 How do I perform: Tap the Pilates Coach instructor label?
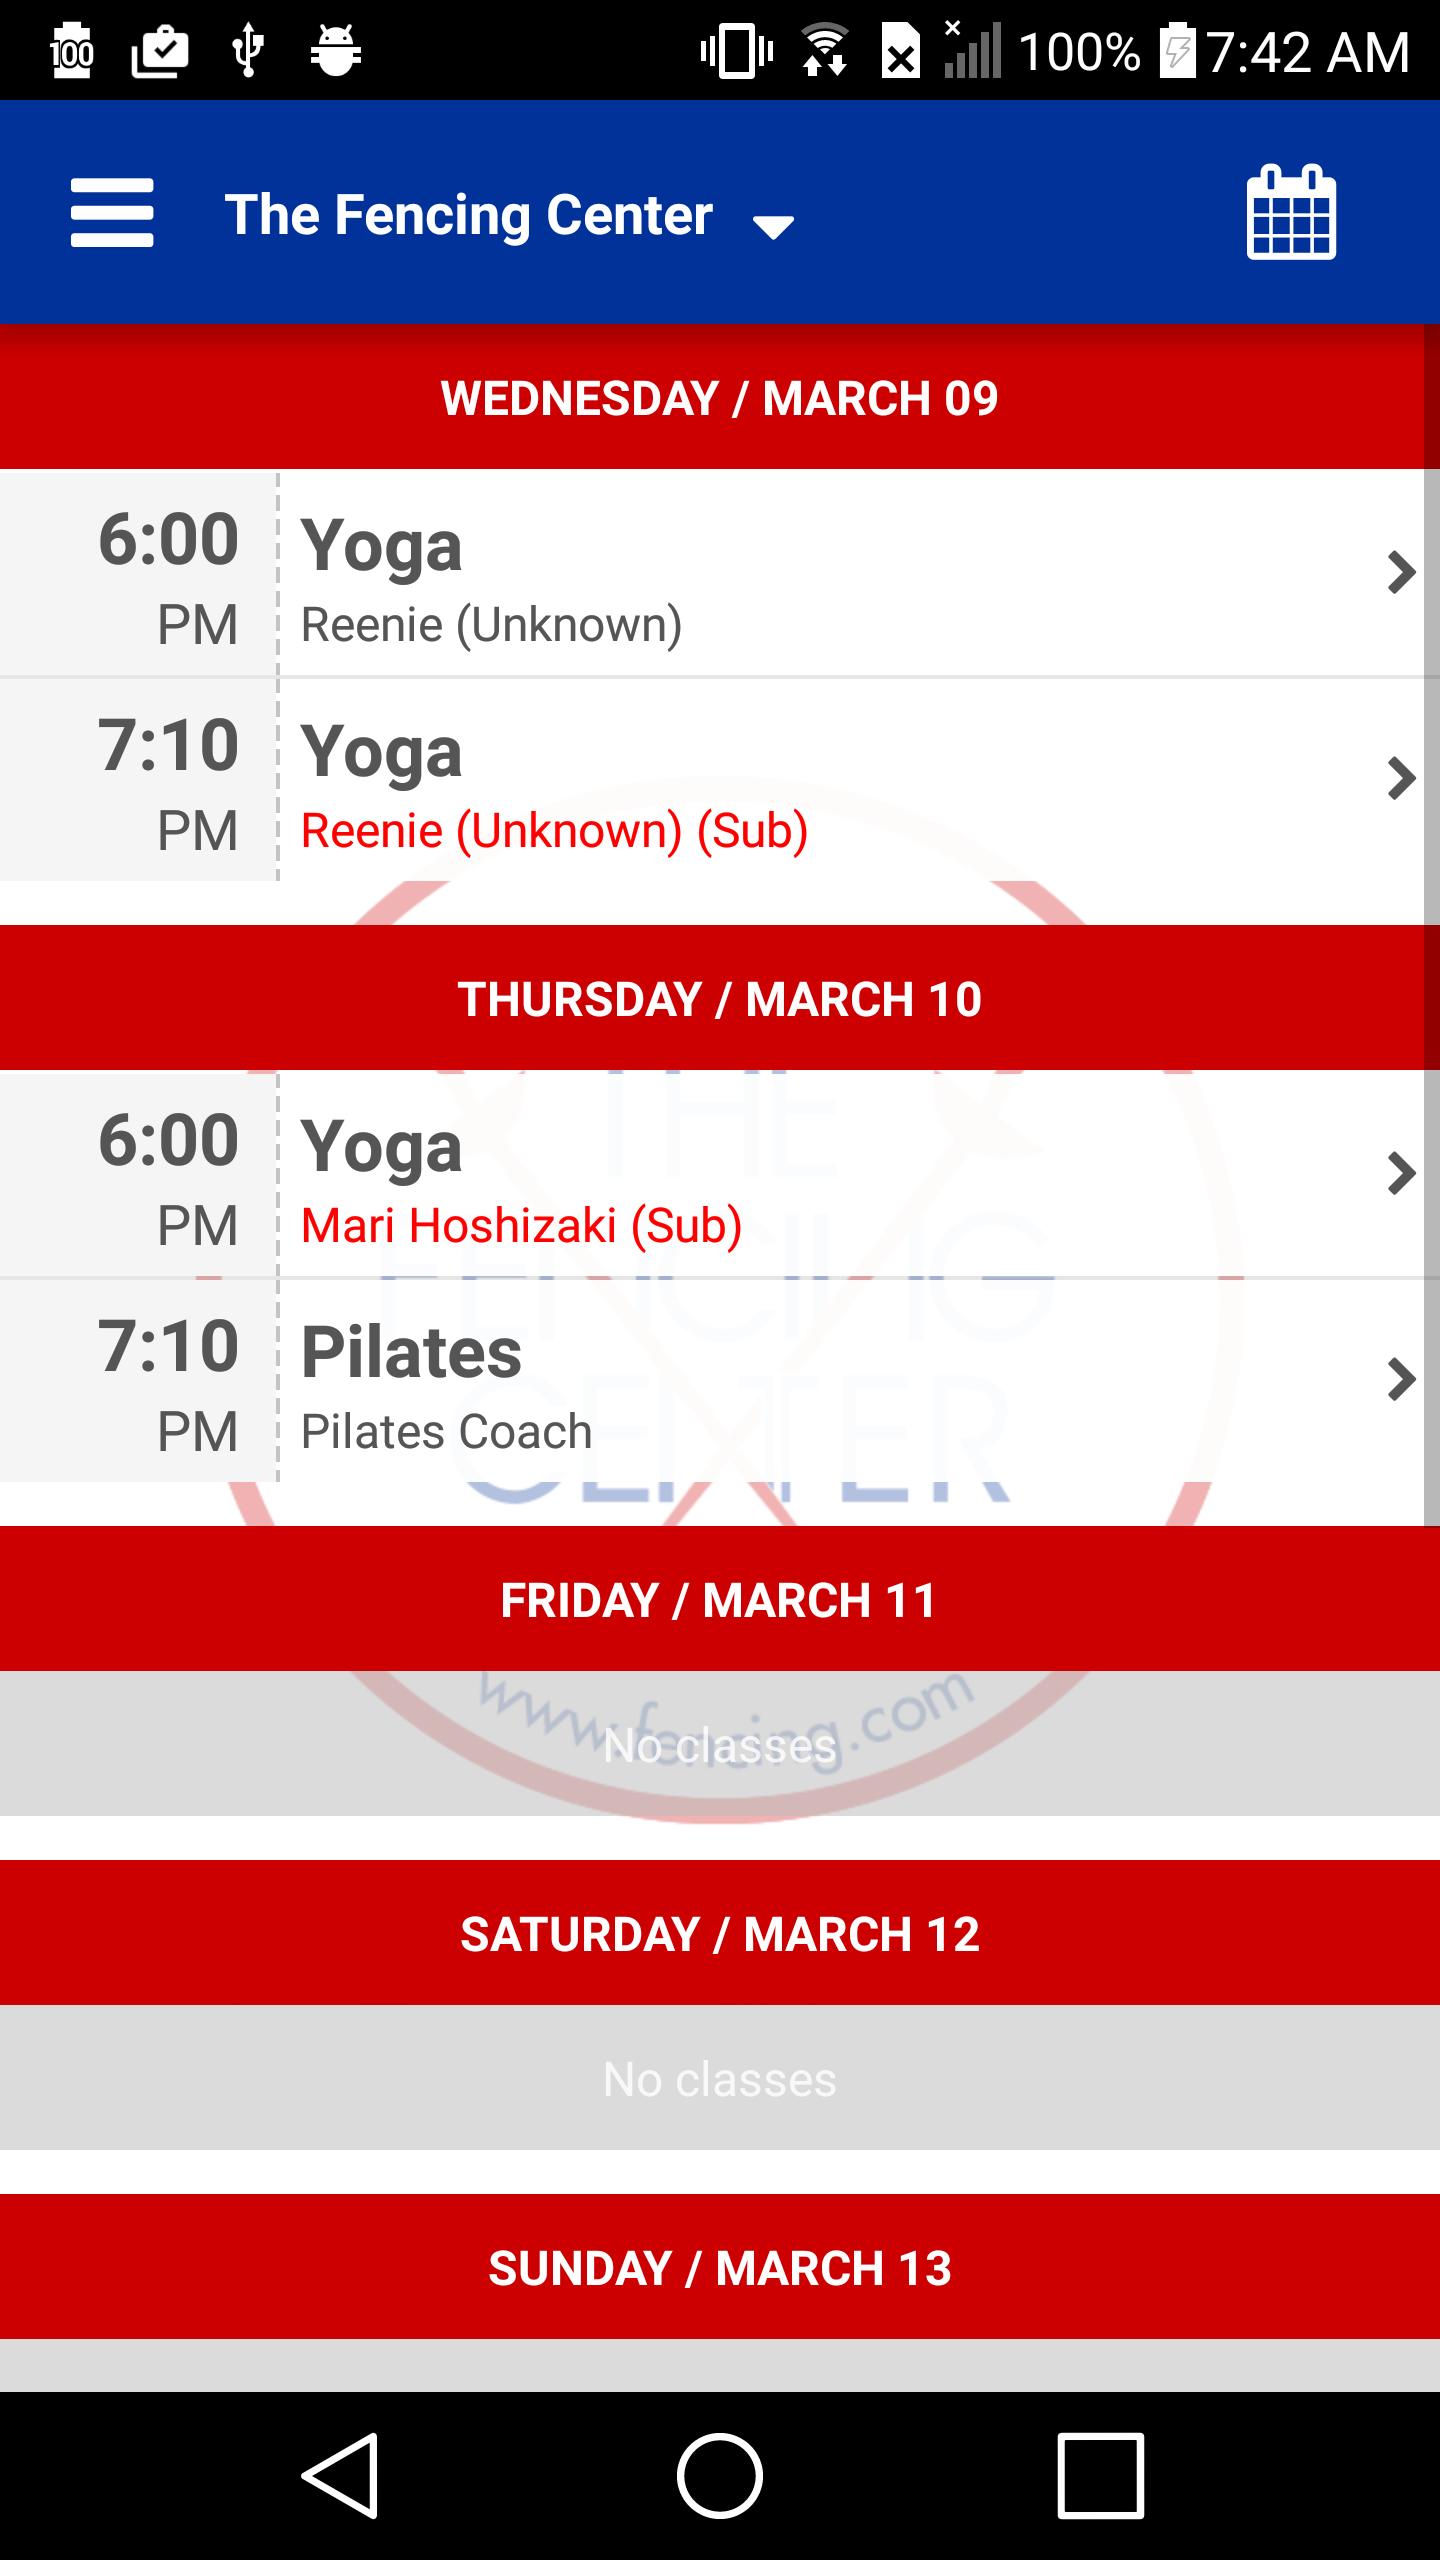pos(446,1432)
